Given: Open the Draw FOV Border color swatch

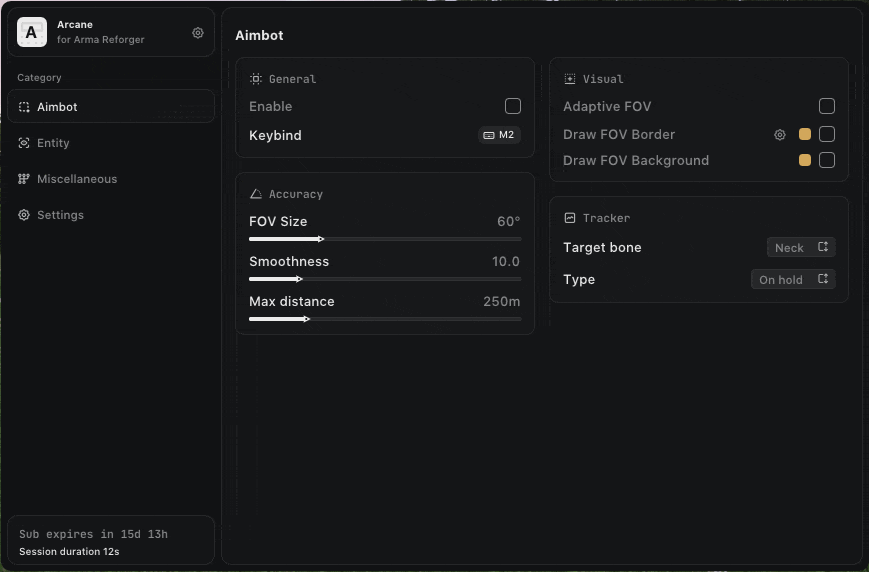Looking at the screenshot, I should coord(805,134).
